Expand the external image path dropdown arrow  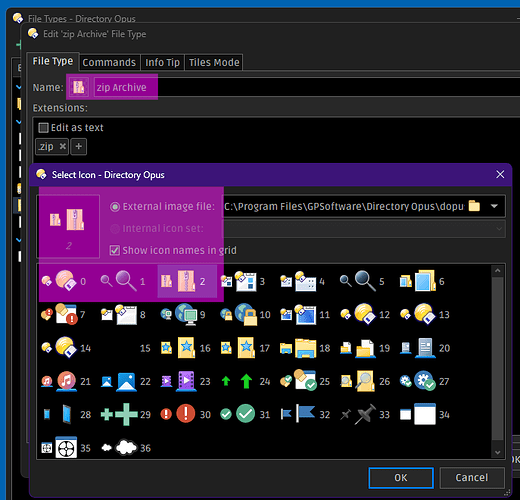[494, 206]
